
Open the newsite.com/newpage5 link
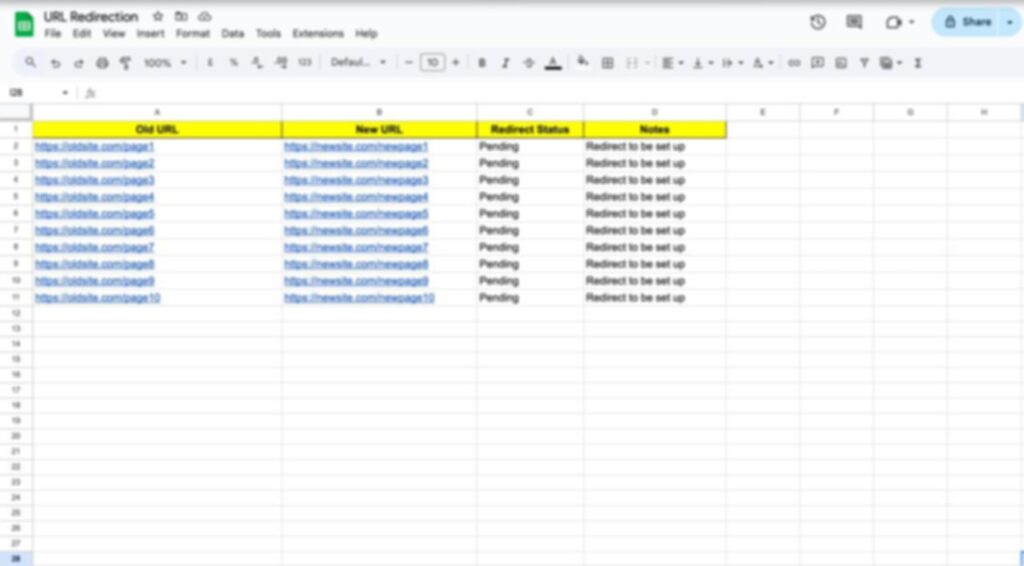coord(356,213)
